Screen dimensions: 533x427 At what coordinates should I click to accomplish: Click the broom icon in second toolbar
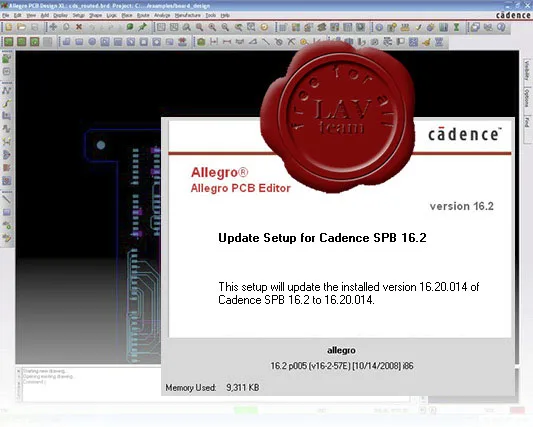426,42
